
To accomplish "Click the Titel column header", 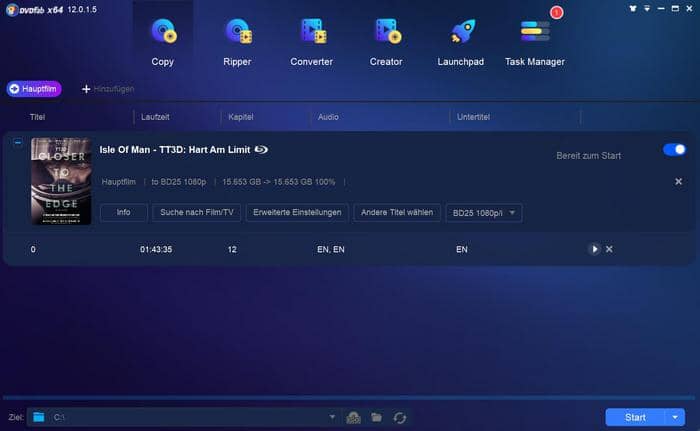I will 38,117.
